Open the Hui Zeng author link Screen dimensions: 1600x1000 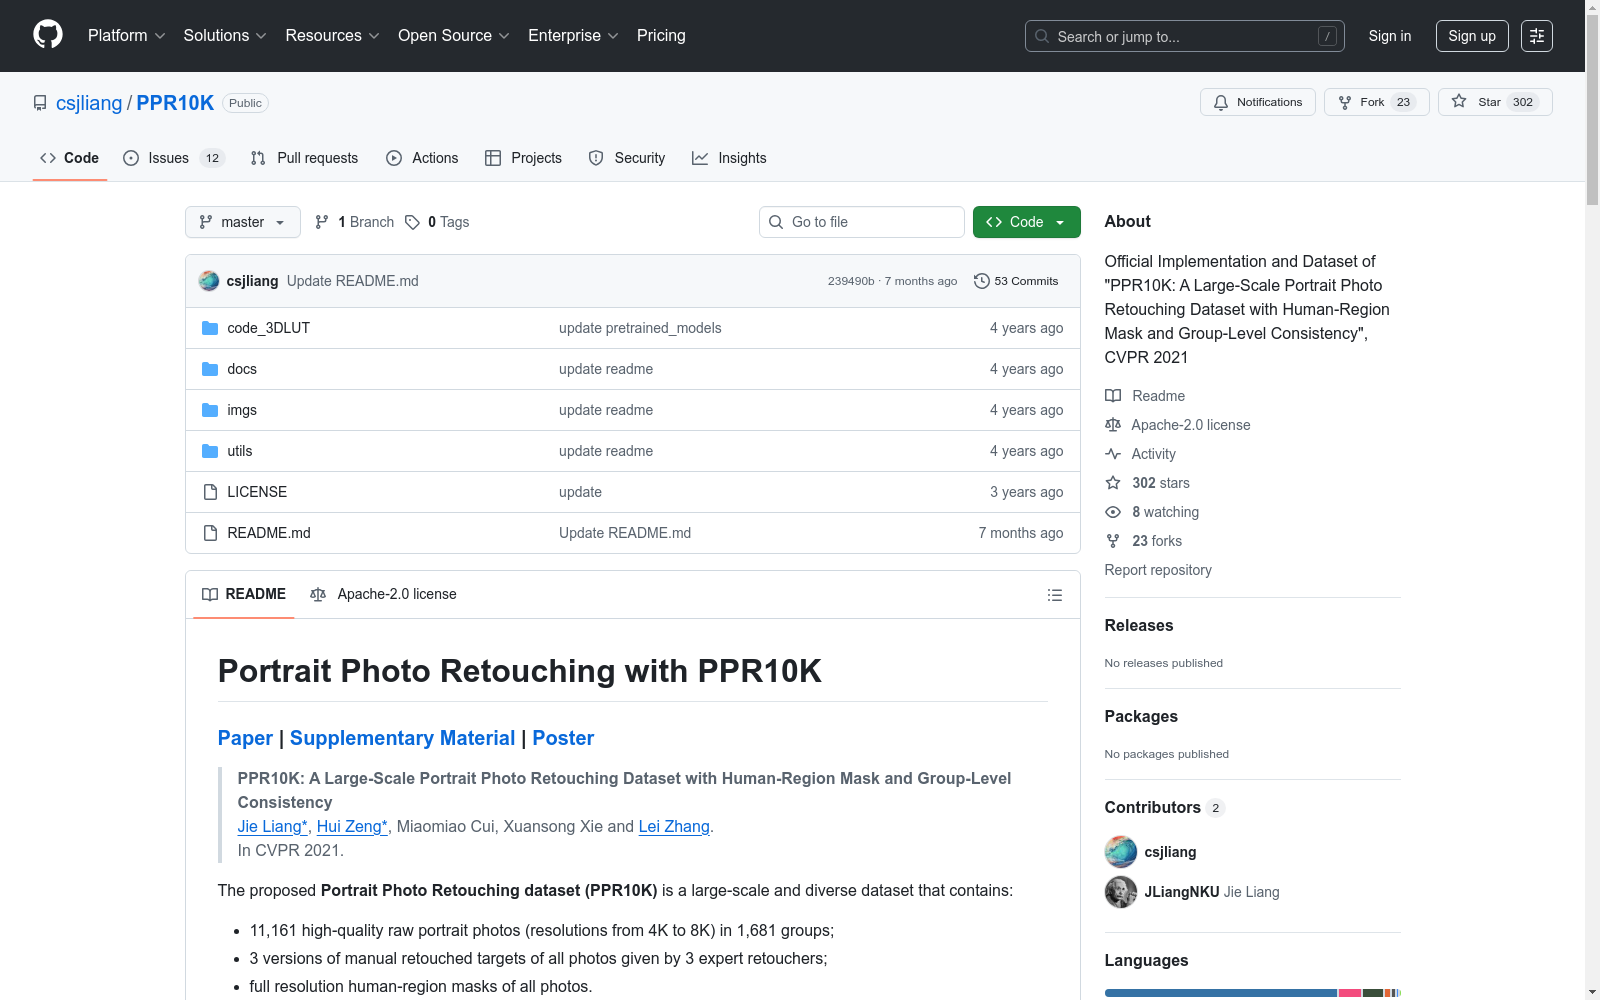[x=352, y=826]
